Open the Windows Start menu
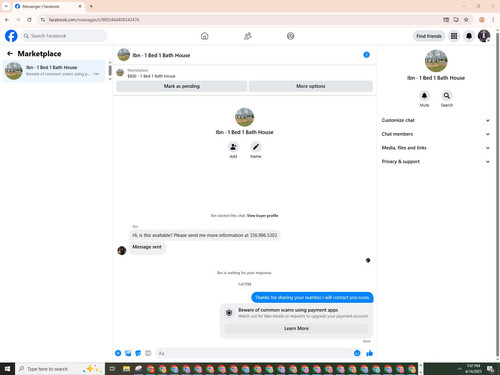The image size is (500, 375). click(7, 369)
